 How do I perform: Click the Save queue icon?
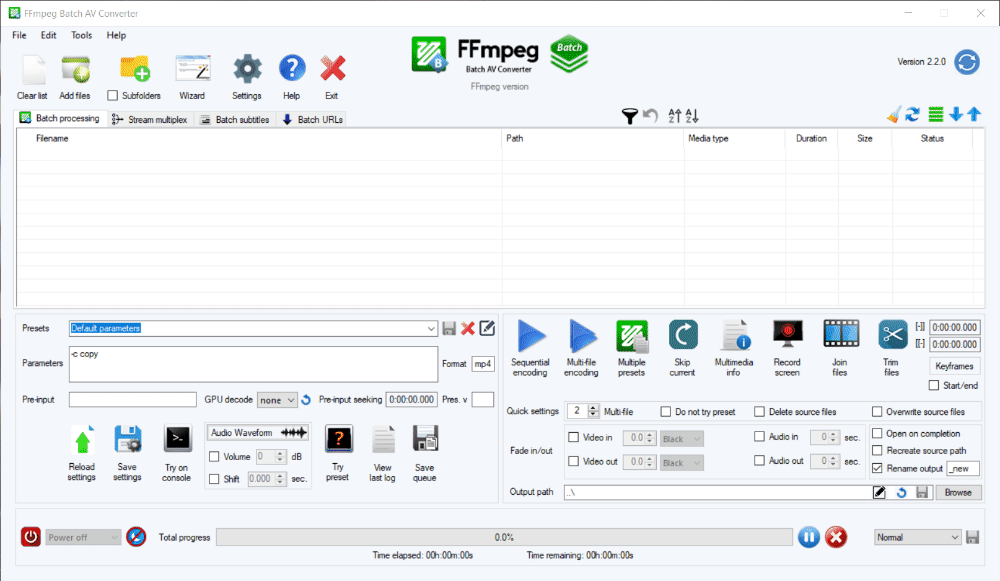click(x=425, y=439)
